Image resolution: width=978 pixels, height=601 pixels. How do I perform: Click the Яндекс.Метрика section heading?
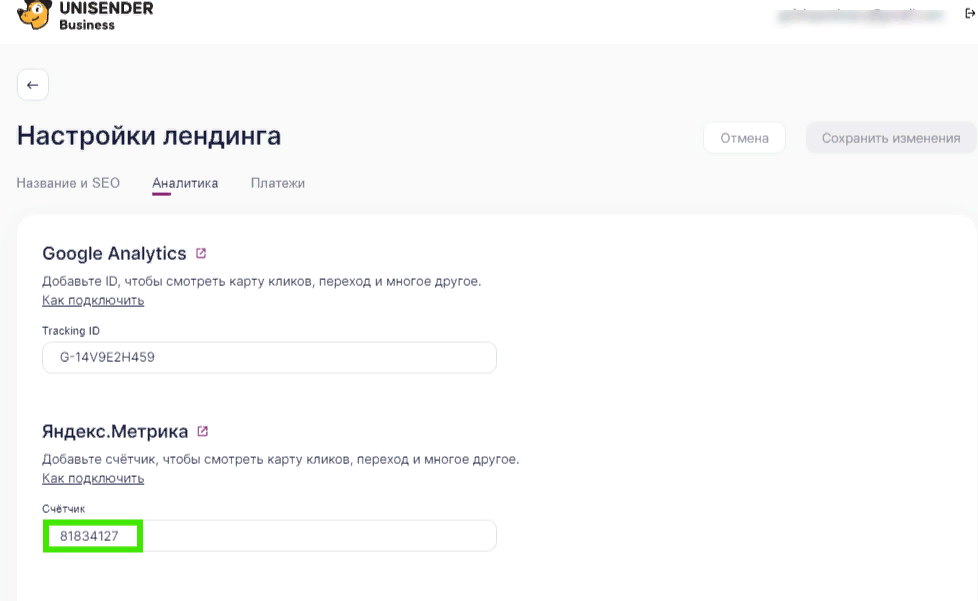115,431
